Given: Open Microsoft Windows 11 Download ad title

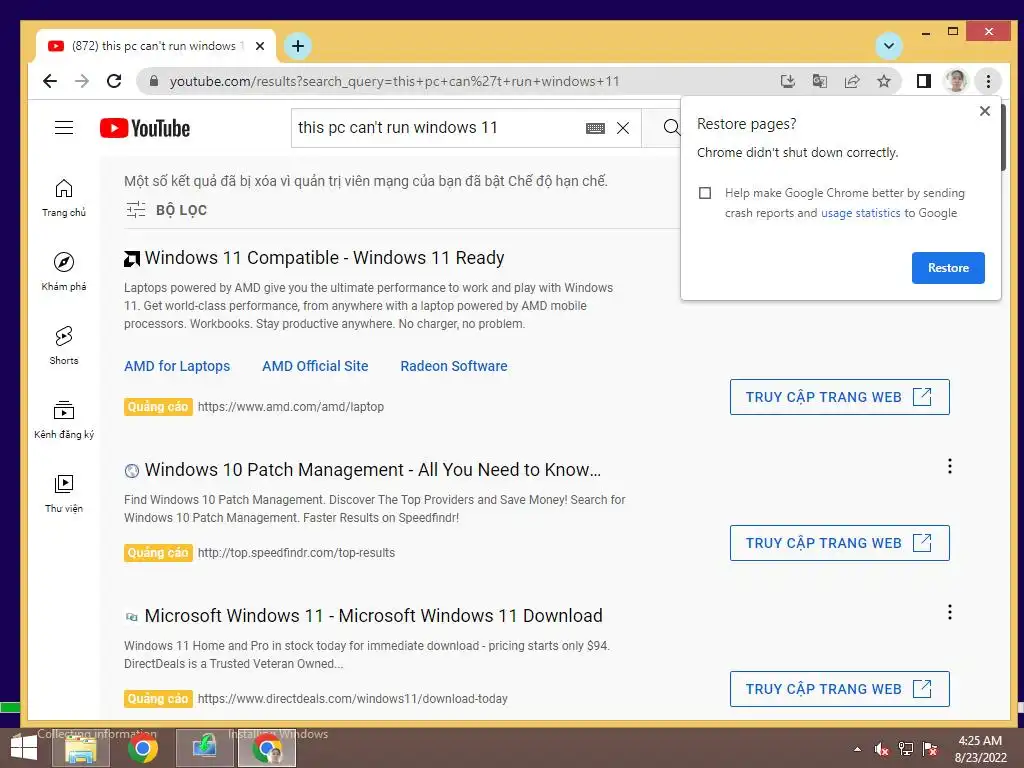Looking at the screenshot, I should pyautogui.click(x=374, y=616).
